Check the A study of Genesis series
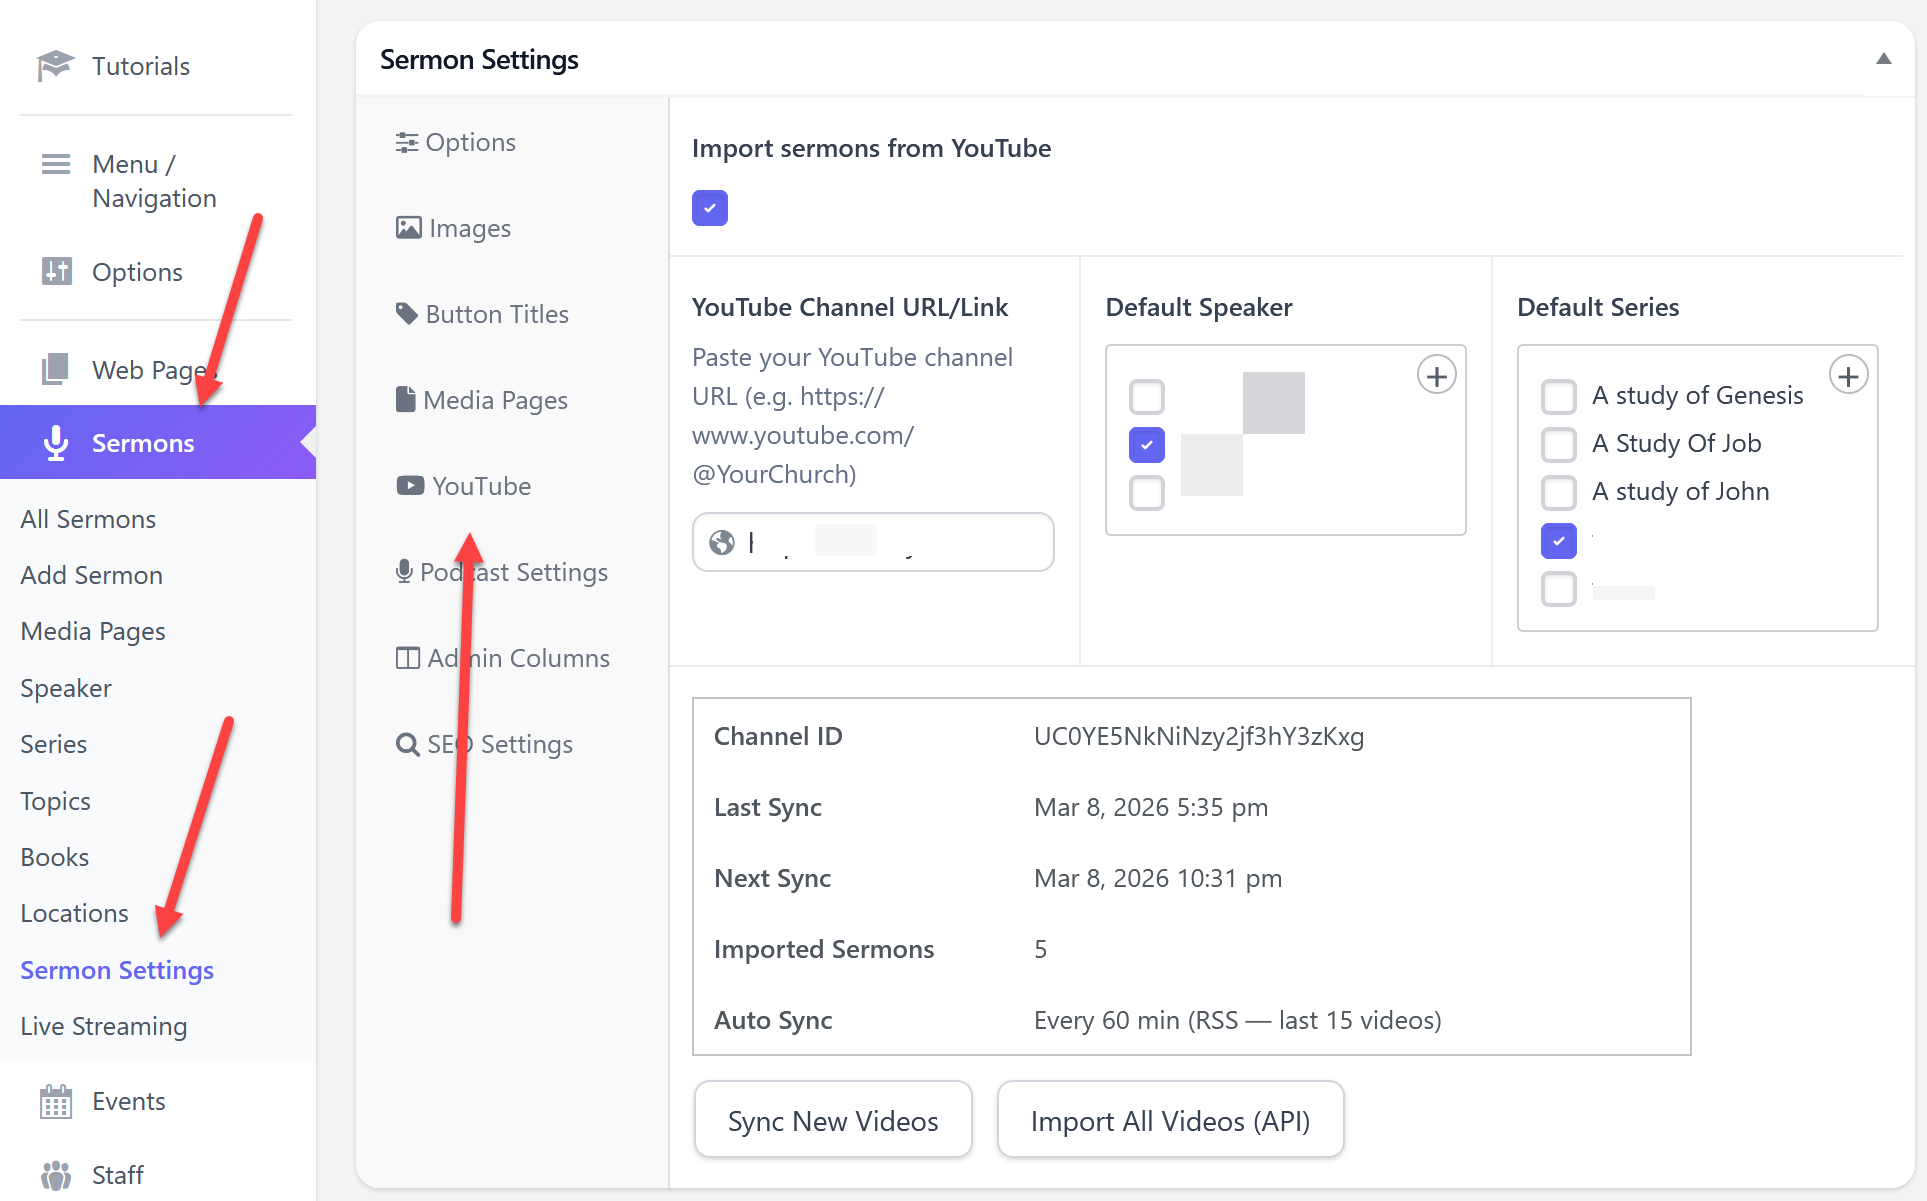This screenshot has height=1201, width=1927. 1558,396
